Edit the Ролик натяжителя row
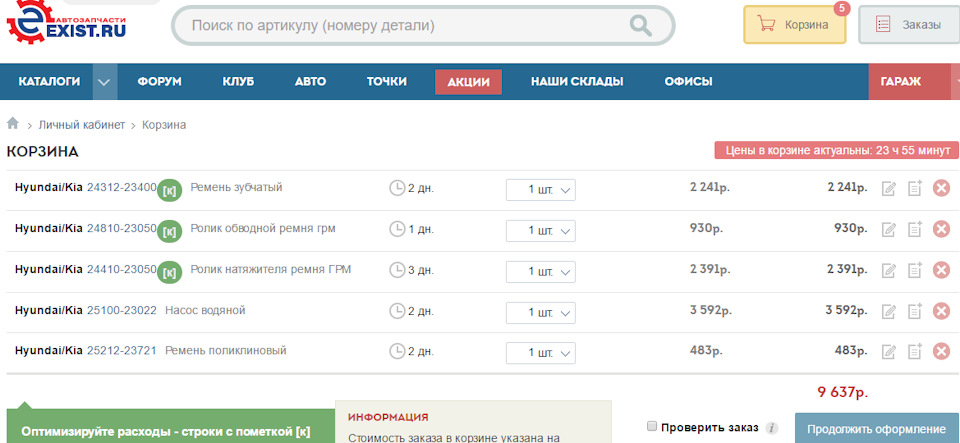960x443 pixels. click(x=888, y=270)
